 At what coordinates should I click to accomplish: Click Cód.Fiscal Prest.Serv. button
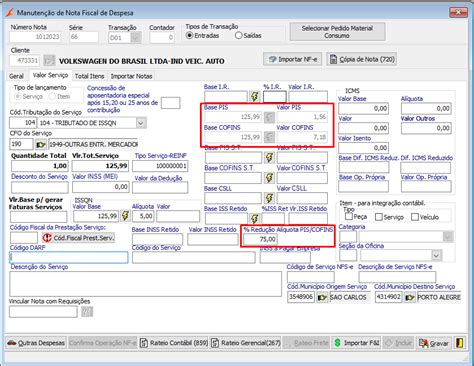[78, 238]
